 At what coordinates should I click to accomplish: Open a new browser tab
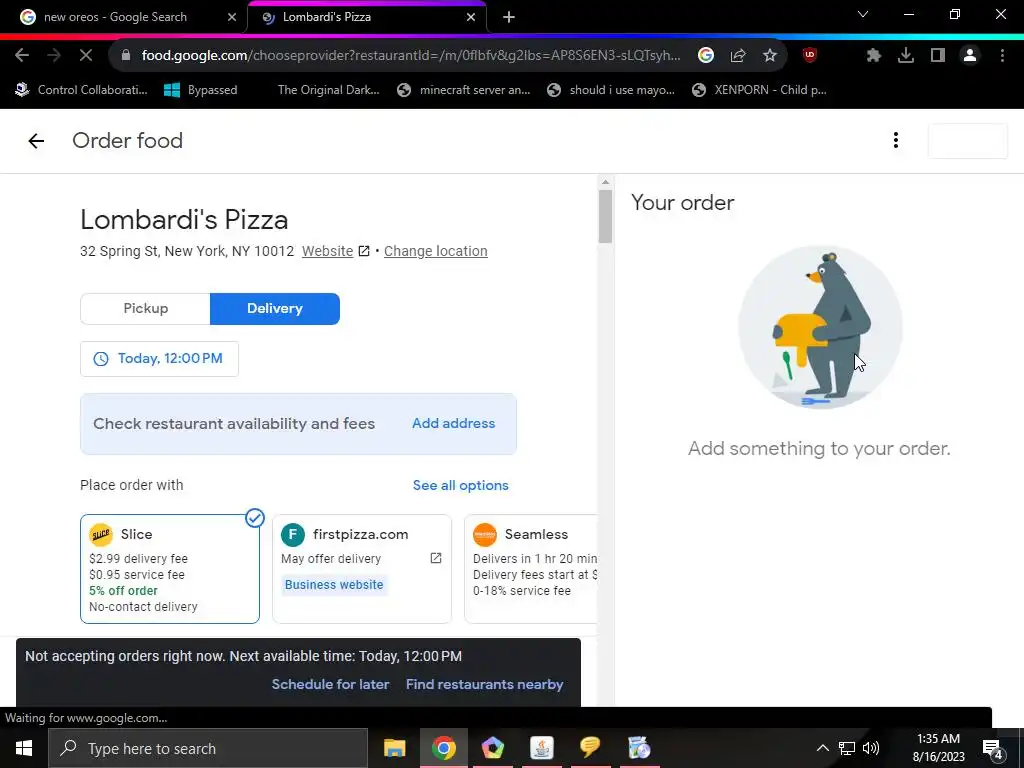(509, 18)
